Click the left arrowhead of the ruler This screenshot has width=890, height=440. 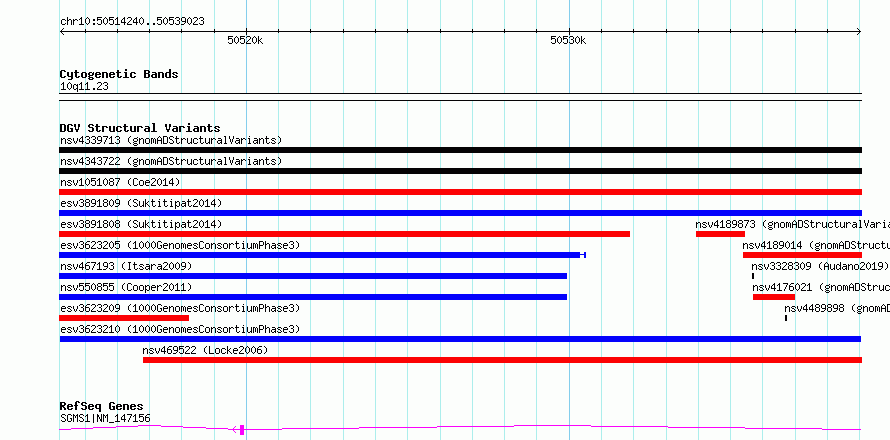coord(62,32)
